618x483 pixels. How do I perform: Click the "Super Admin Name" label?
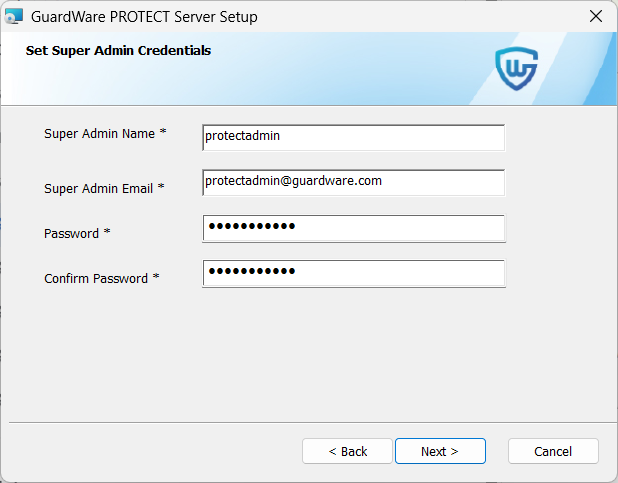pyautogui.click(x=99, y=133)
